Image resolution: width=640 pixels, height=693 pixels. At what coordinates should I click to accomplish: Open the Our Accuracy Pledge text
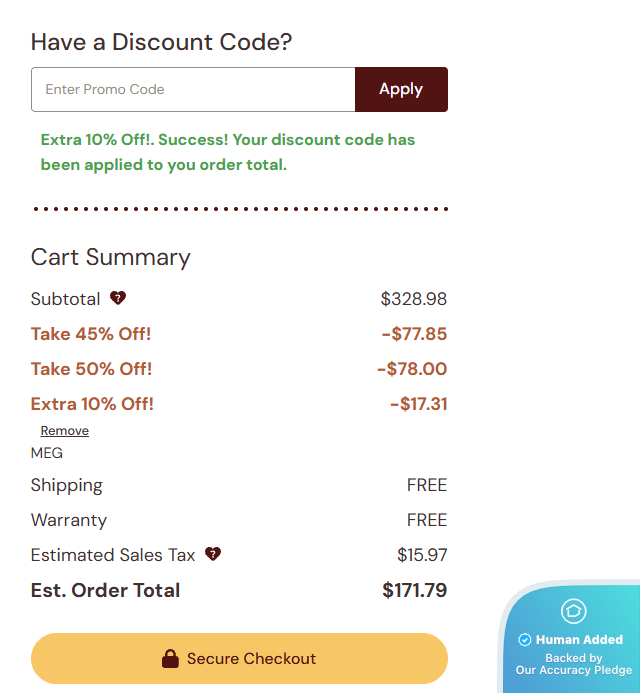[574, 670]
